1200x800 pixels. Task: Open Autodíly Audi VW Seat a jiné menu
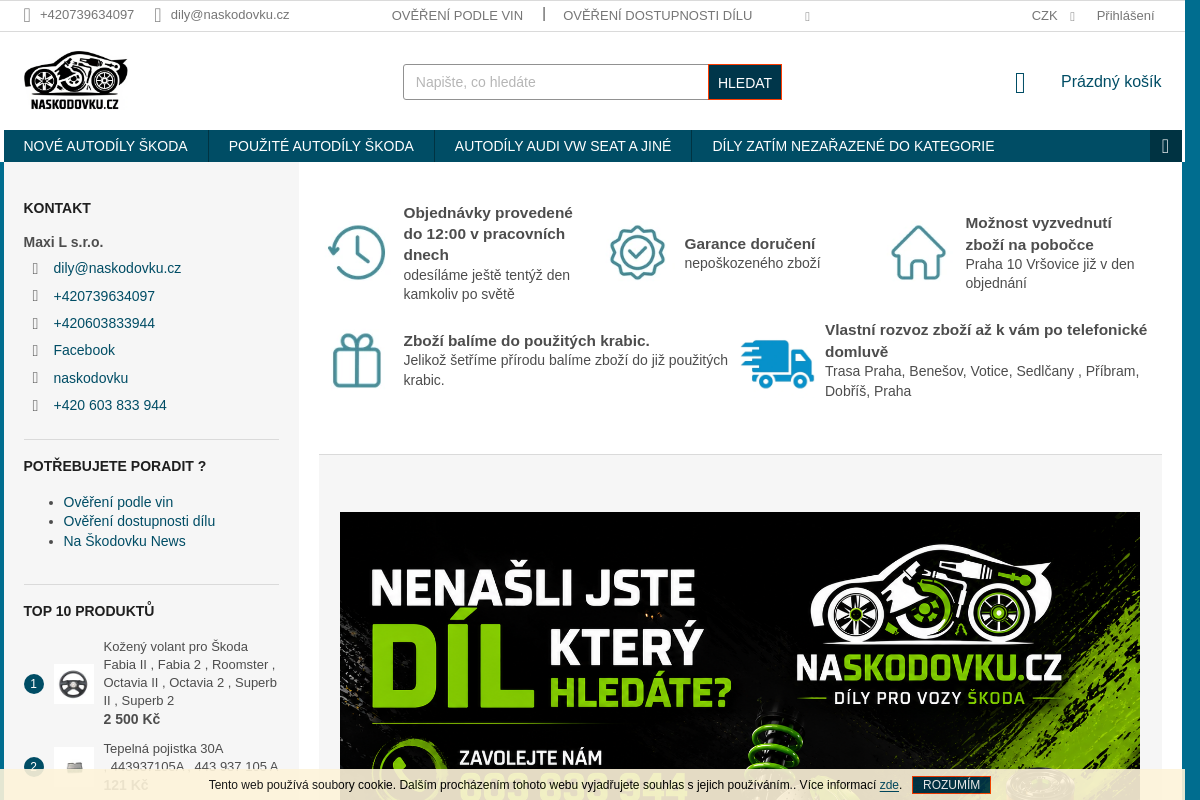click(563, 146)
